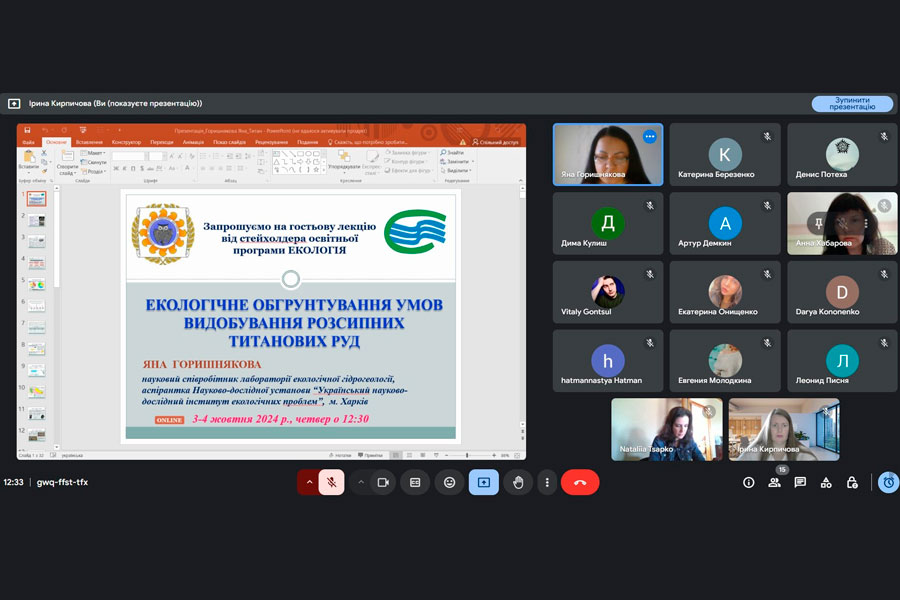This screenshot has height=600, width=900.
Task: Expand camera video settings arrow
Action: (x=360, y=482)
